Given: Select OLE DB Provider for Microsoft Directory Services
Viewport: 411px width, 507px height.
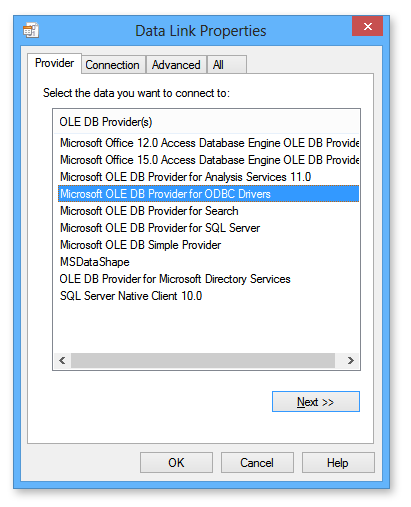Looking at the screenshot, I should coord(209,279).
